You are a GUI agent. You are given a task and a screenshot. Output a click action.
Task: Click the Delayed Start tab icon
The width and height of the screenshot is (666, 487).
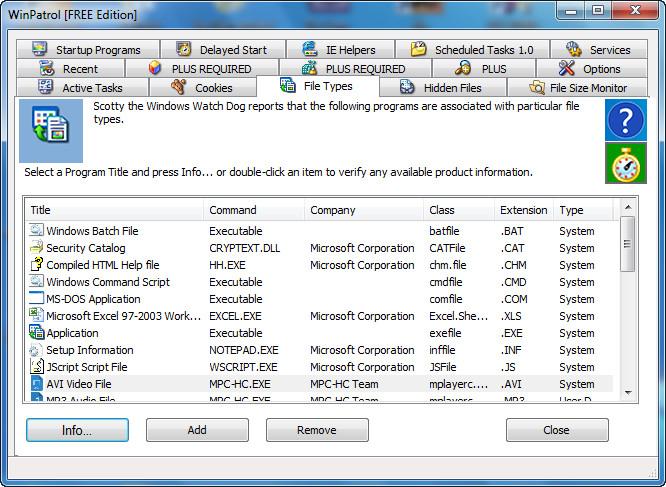coord(183,49)
